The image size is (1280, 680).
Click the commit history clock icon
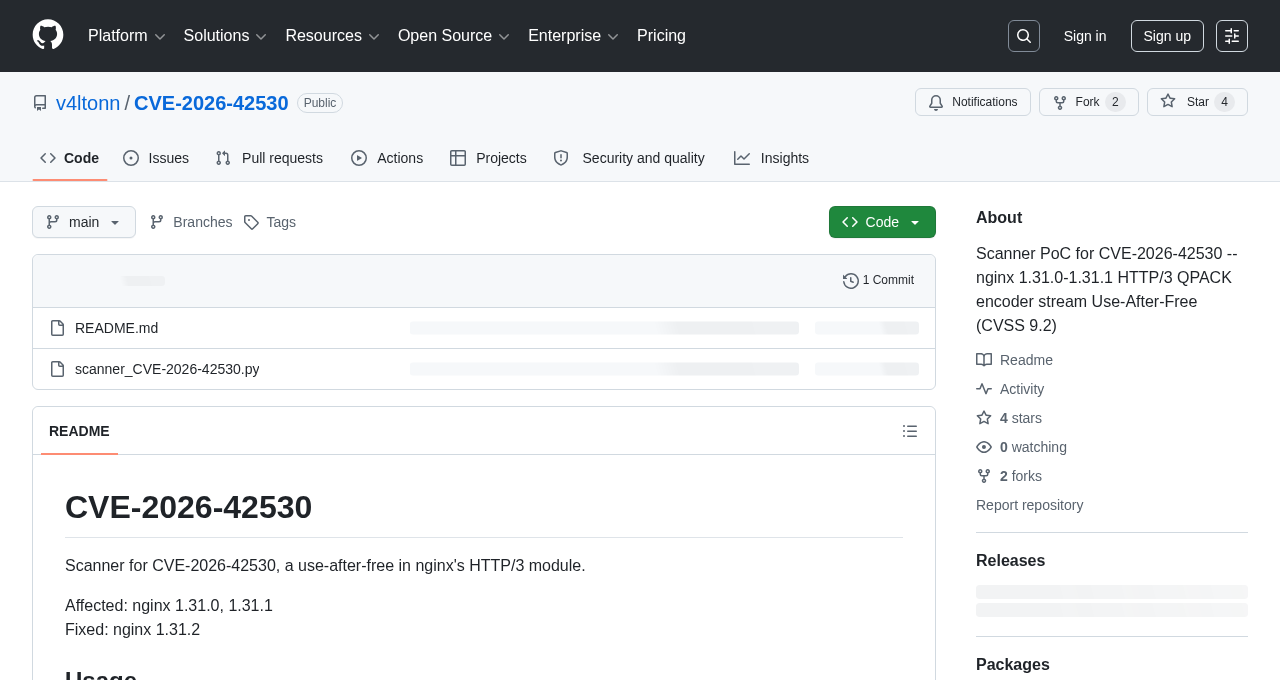pos(851,281)
